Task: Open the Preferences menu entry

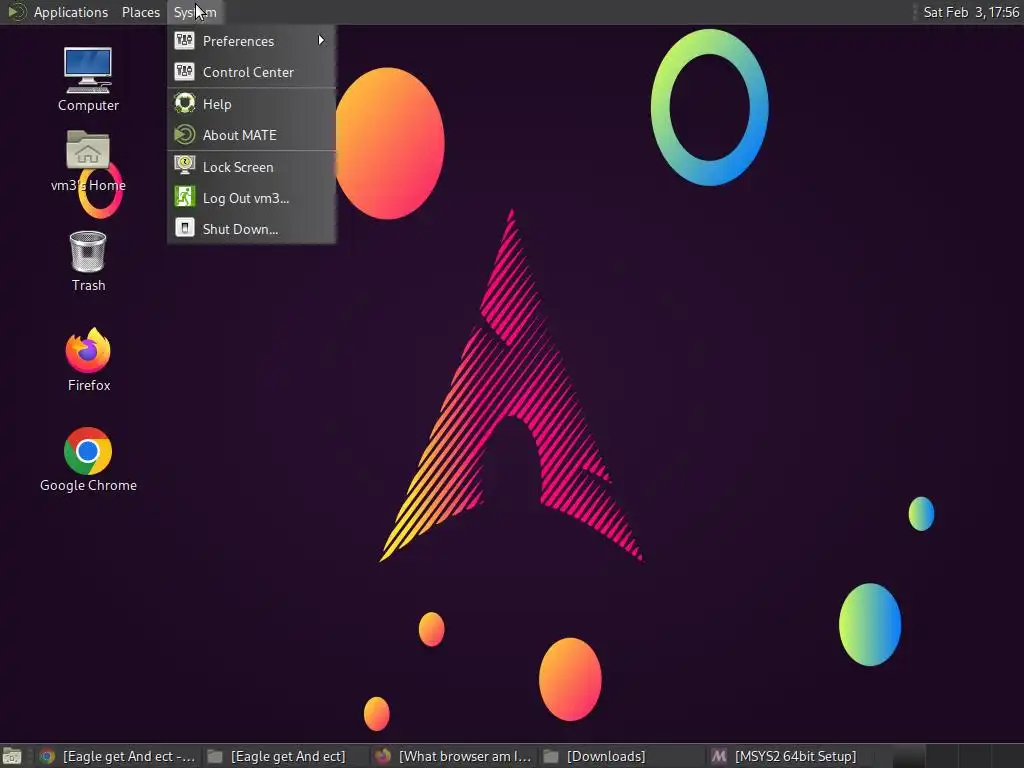Action: [x=251, y=40]
